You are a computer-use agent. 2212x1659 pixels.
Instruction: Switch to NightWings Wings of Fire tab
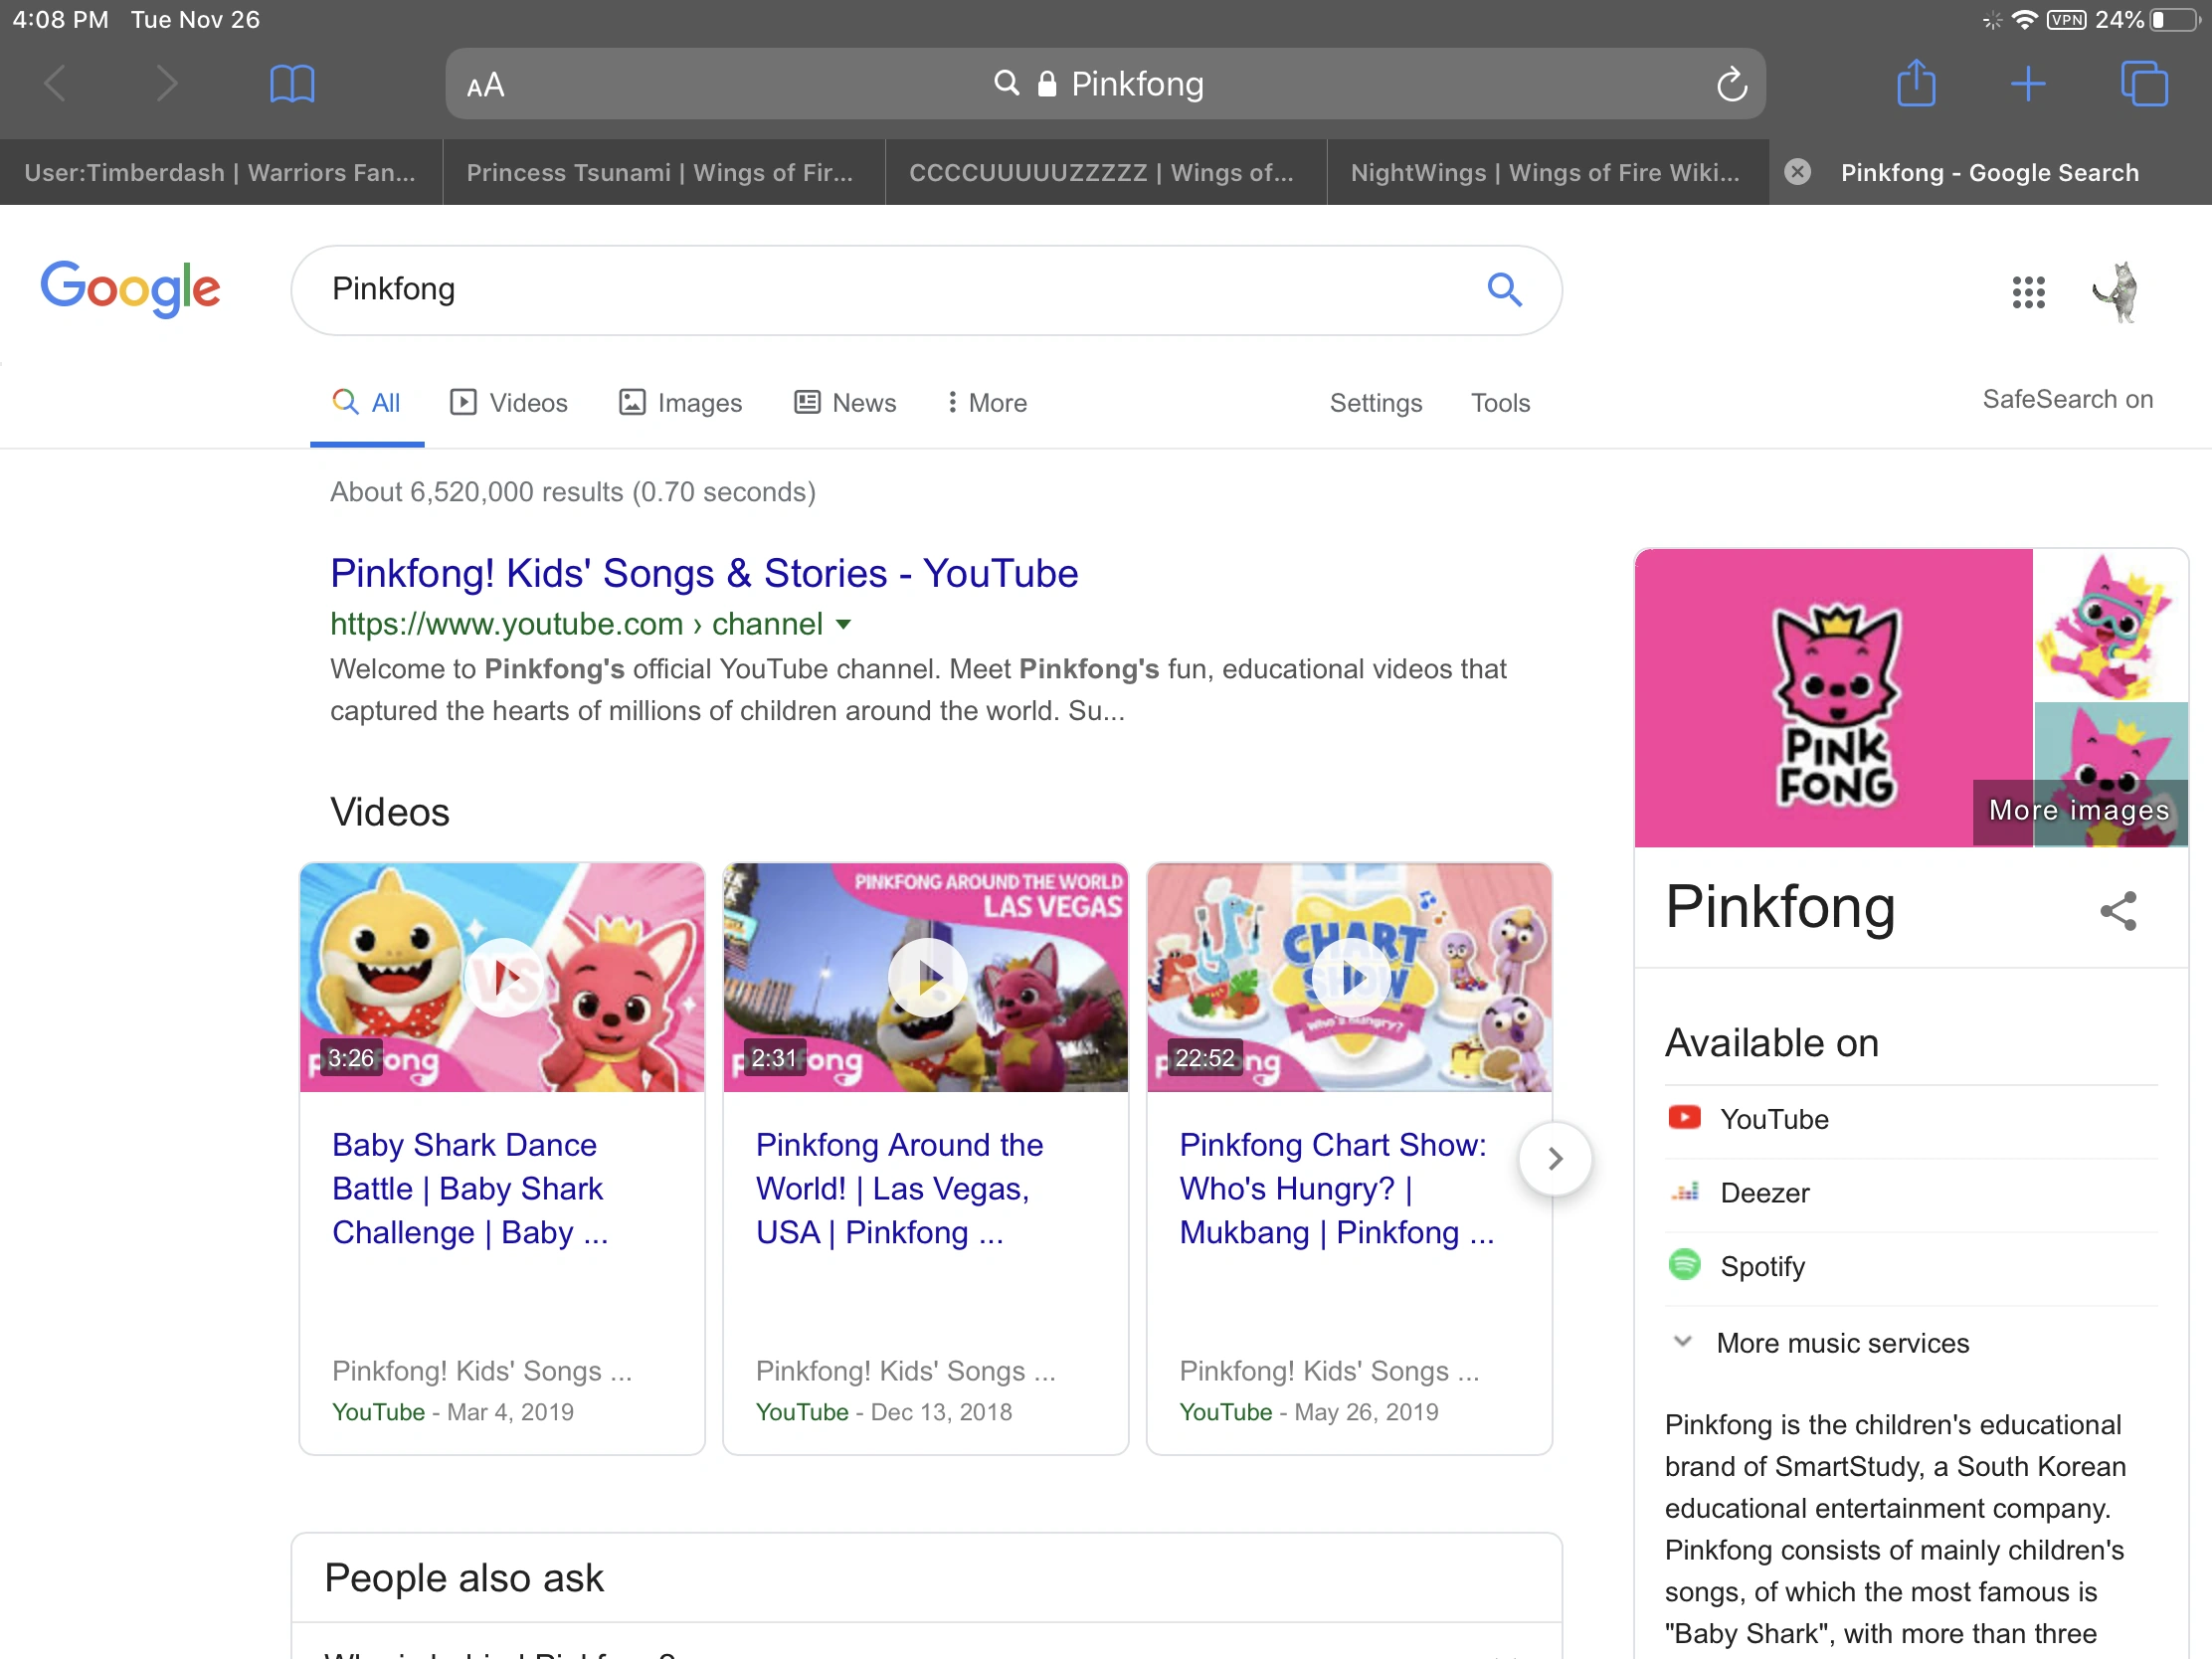1546,172
